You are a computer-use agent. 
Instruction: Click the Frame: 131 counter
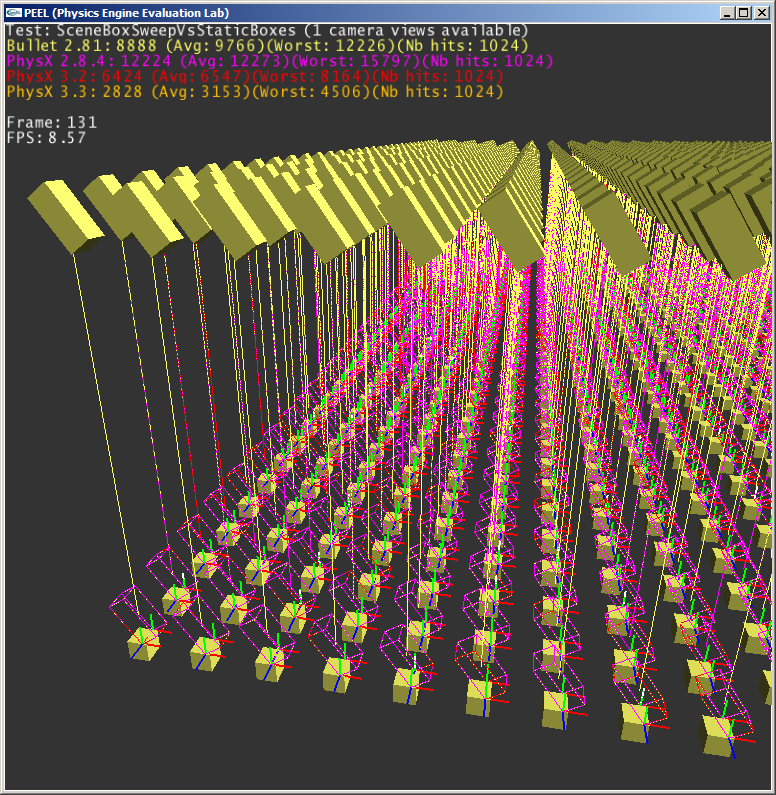click(52, 122)
